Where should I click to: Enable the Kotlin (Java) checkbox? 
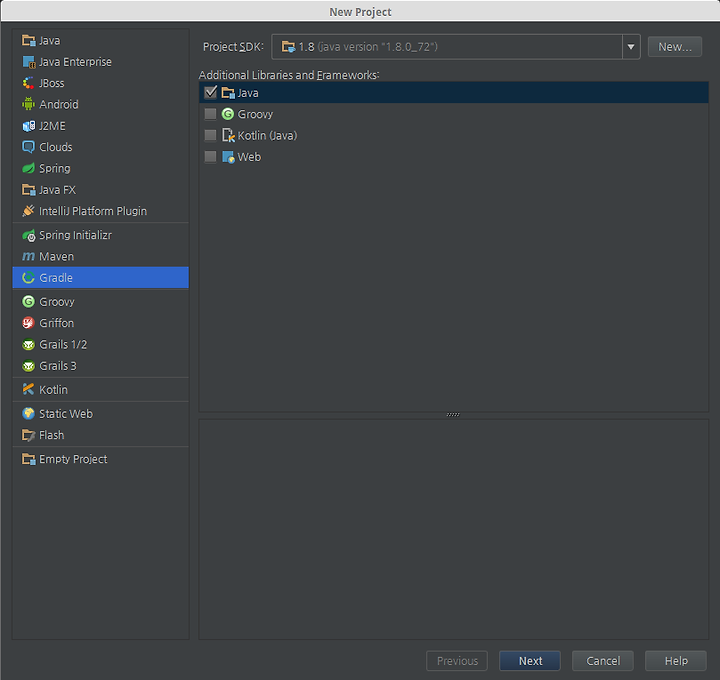pyautogui.click(x=210, y=135)
